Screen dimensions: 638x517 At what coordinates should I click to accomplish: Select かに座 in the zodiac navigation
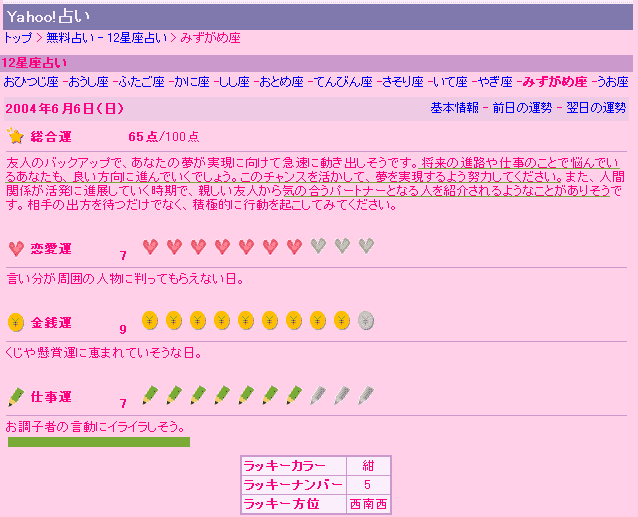coord(192,82)
